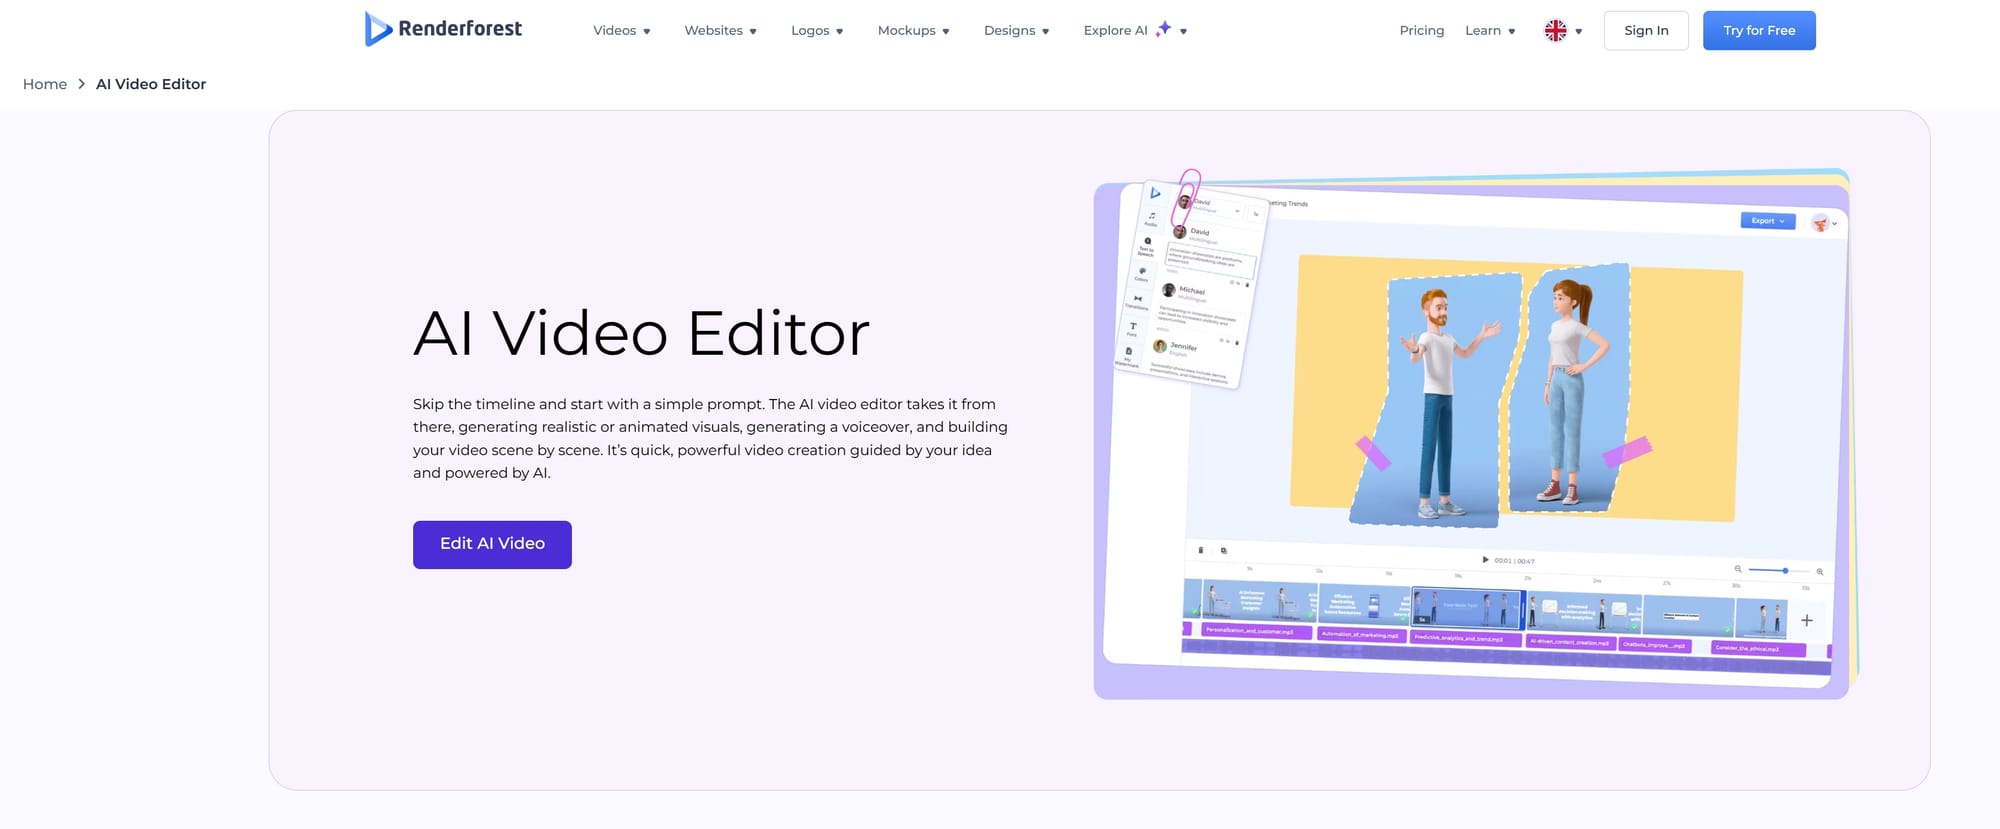Expand the Mockups menu
Viewport: 2000px width, 829px height.
913,31
